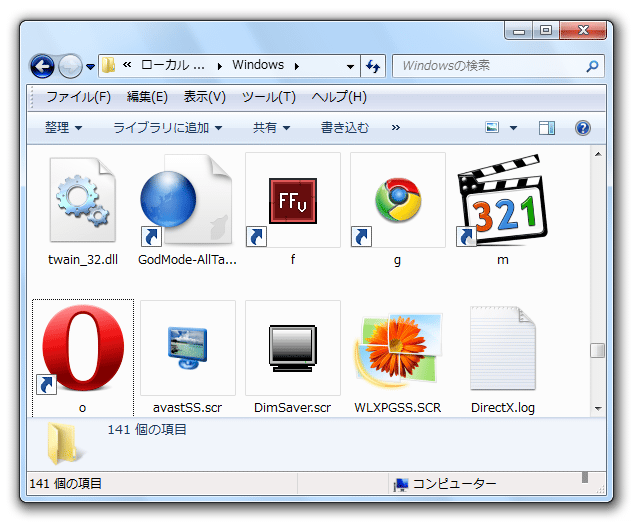
Task: Click the scrollbar up arrow
Action: click(598, 154)
